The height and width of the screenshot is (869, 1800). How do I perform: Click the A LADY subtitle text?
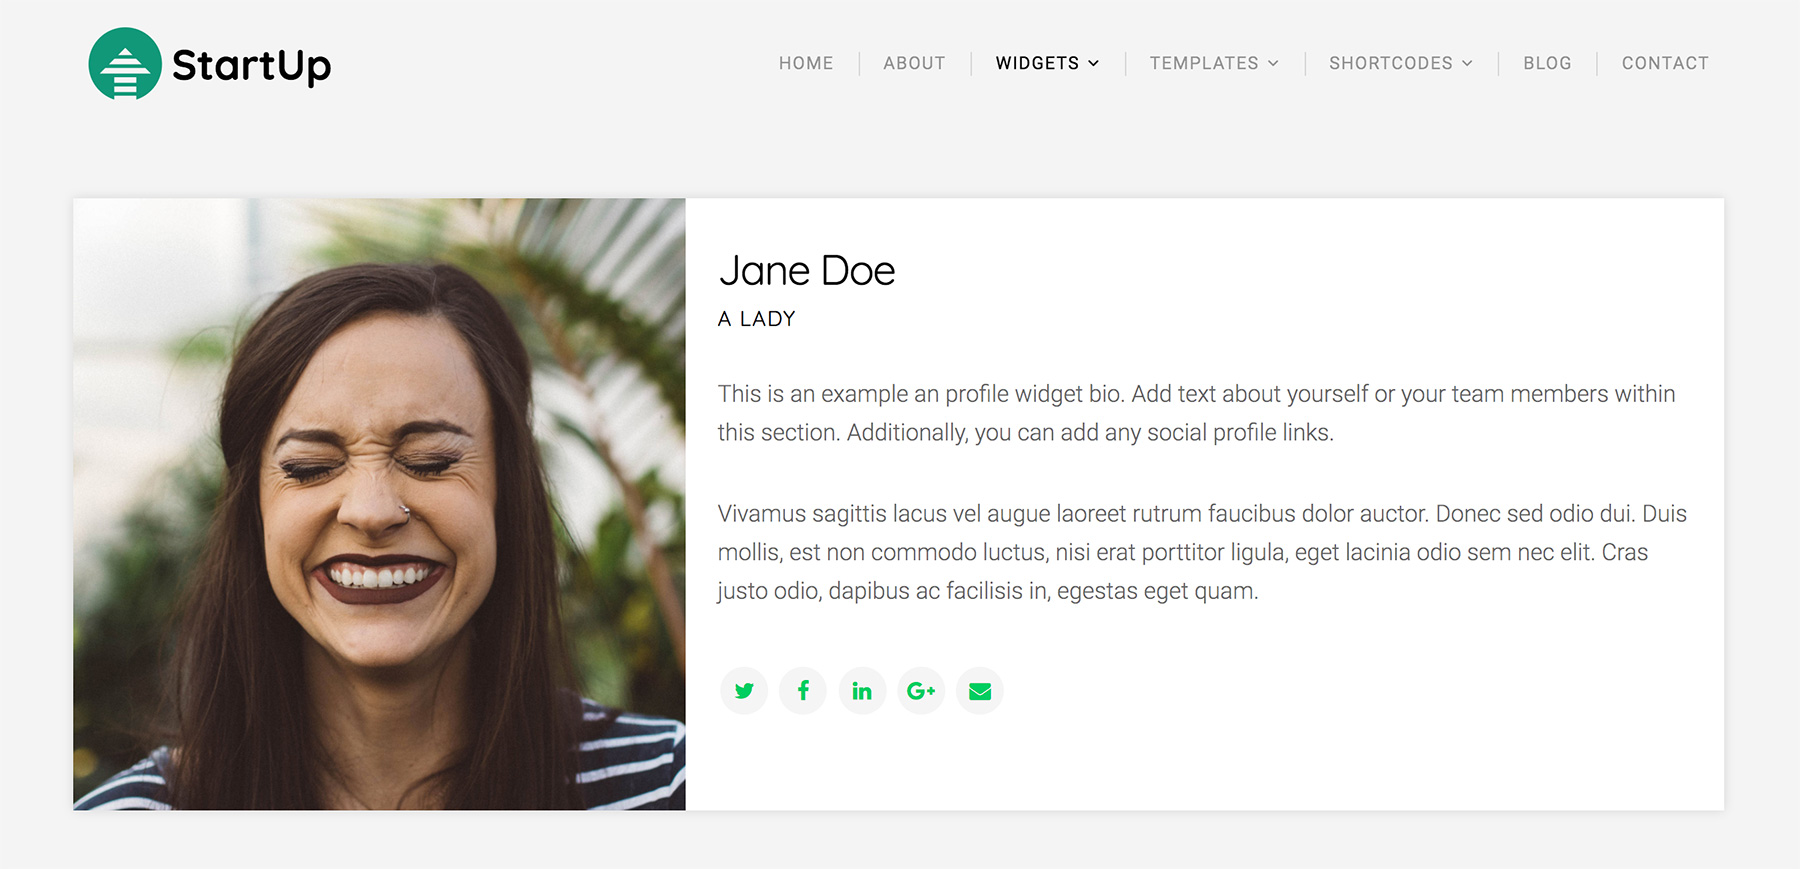[755, 318]
